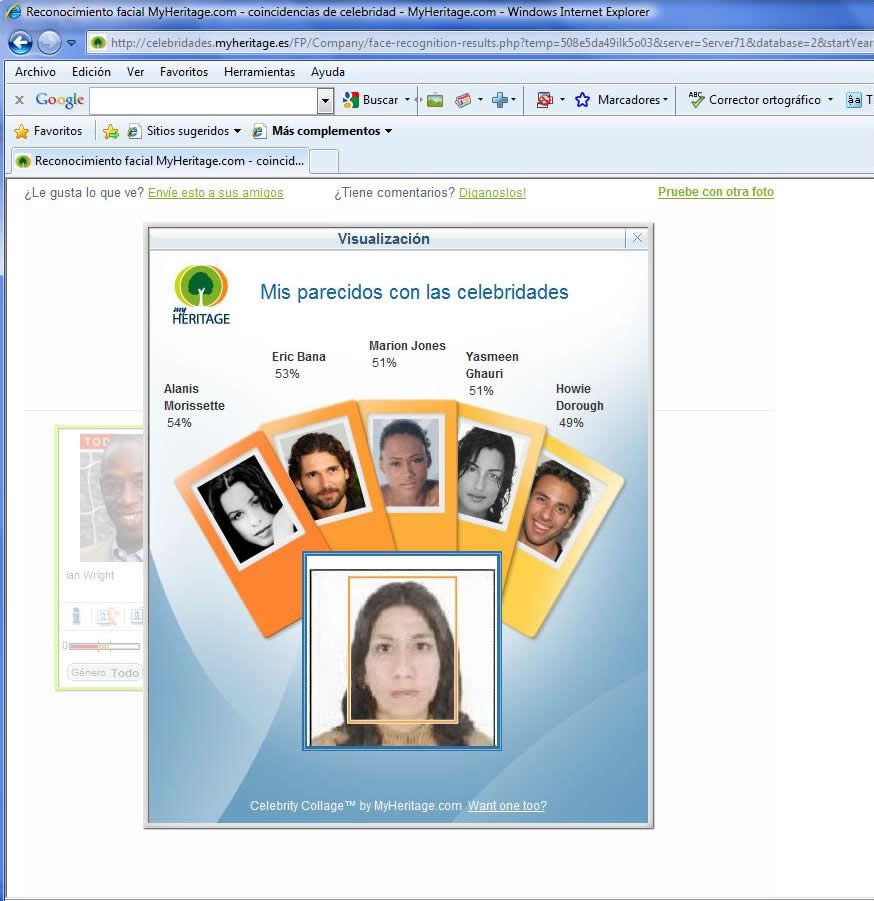Click the uploaded portrait photo at the bottom
The width and height of the screenshot is (874, 901).
402,651
